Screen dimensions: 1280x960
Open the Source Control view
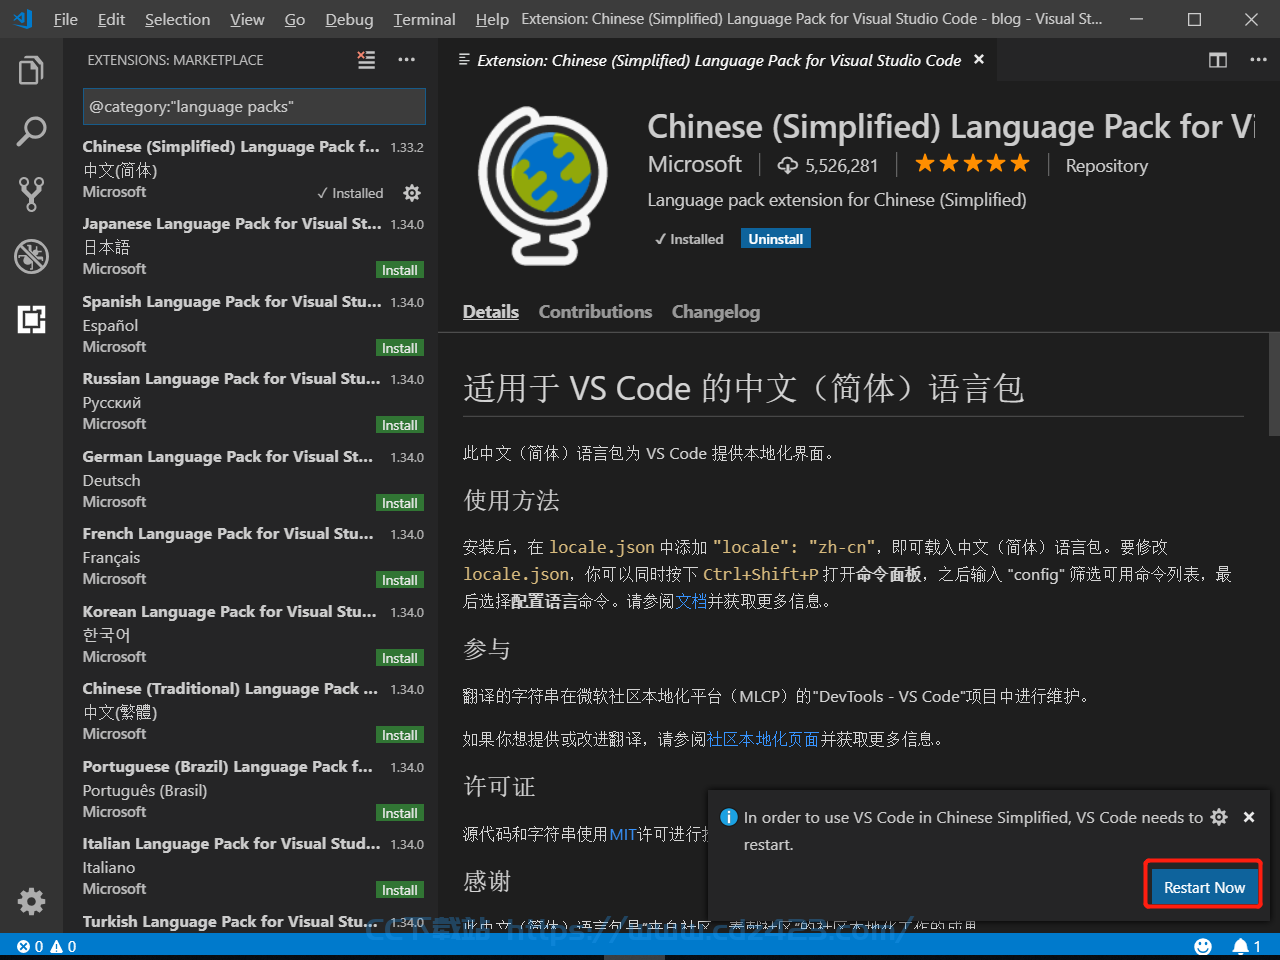pyautogui.click(x=31, y=194)
